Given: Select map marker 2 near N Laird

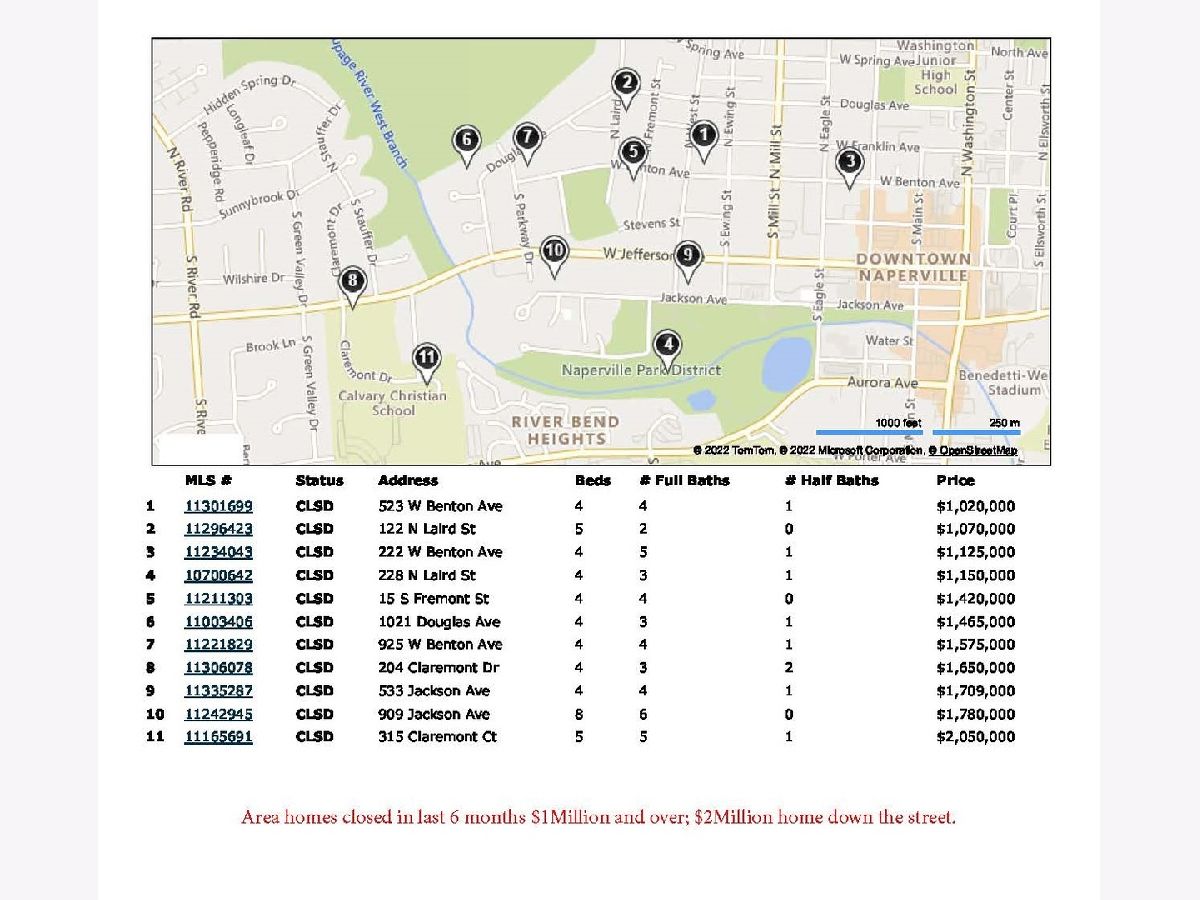Looking at the screenshot, I should 626,84.
